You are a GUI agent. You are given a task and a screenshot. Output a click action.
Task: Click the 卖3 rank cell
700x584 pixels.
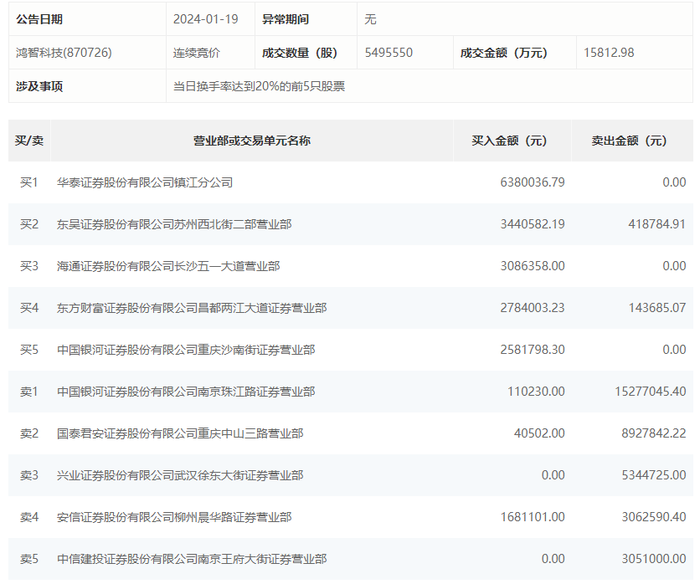coord(29,475)
